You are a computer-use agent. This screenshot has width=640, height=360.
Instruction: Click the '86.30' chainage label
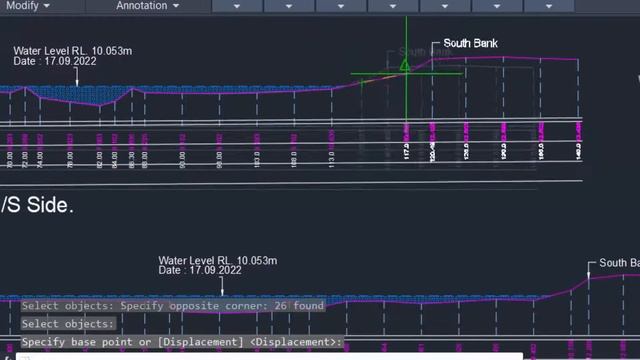[131, 160]
